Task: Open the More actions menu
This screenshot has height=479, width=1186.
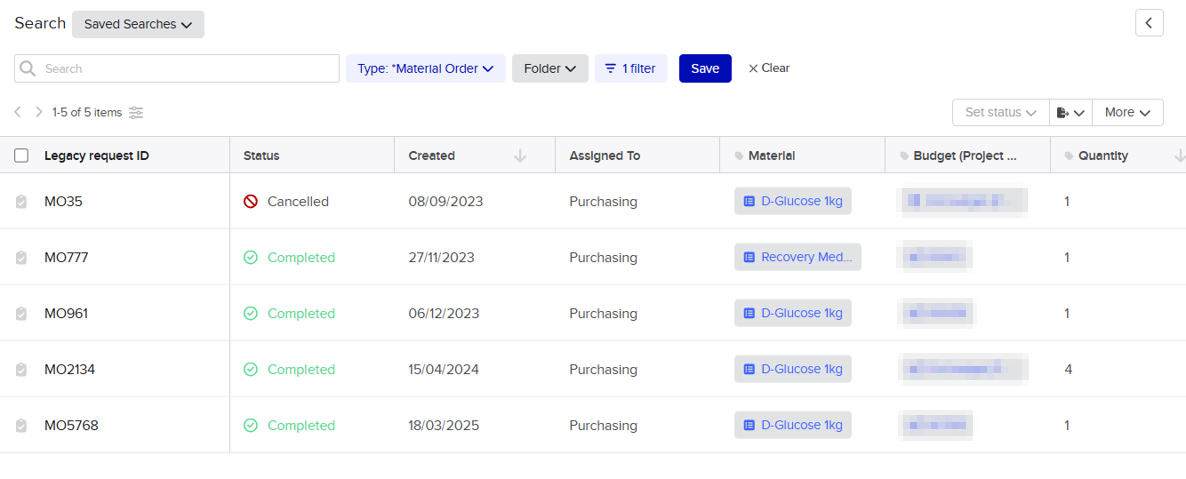Action: [x=1127, y=113]
